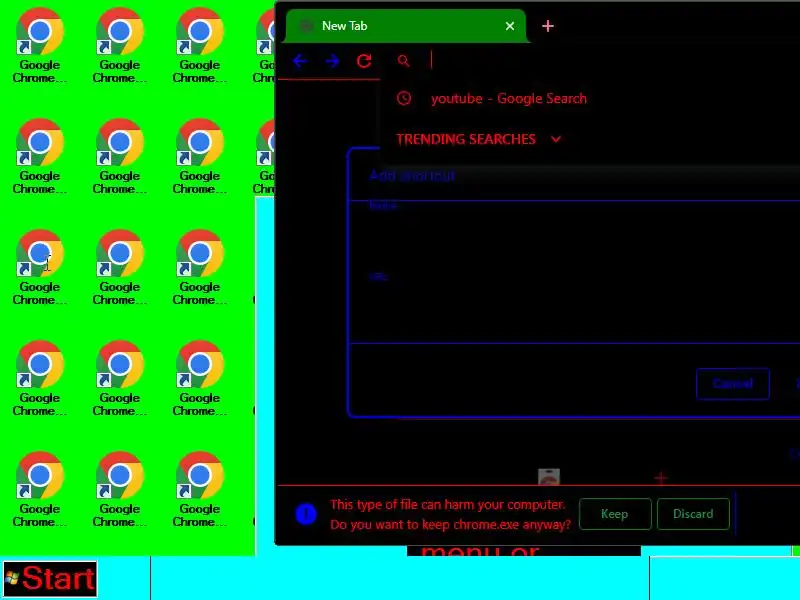Click the magnifier icon in the address bar

[x=404, y=61]
